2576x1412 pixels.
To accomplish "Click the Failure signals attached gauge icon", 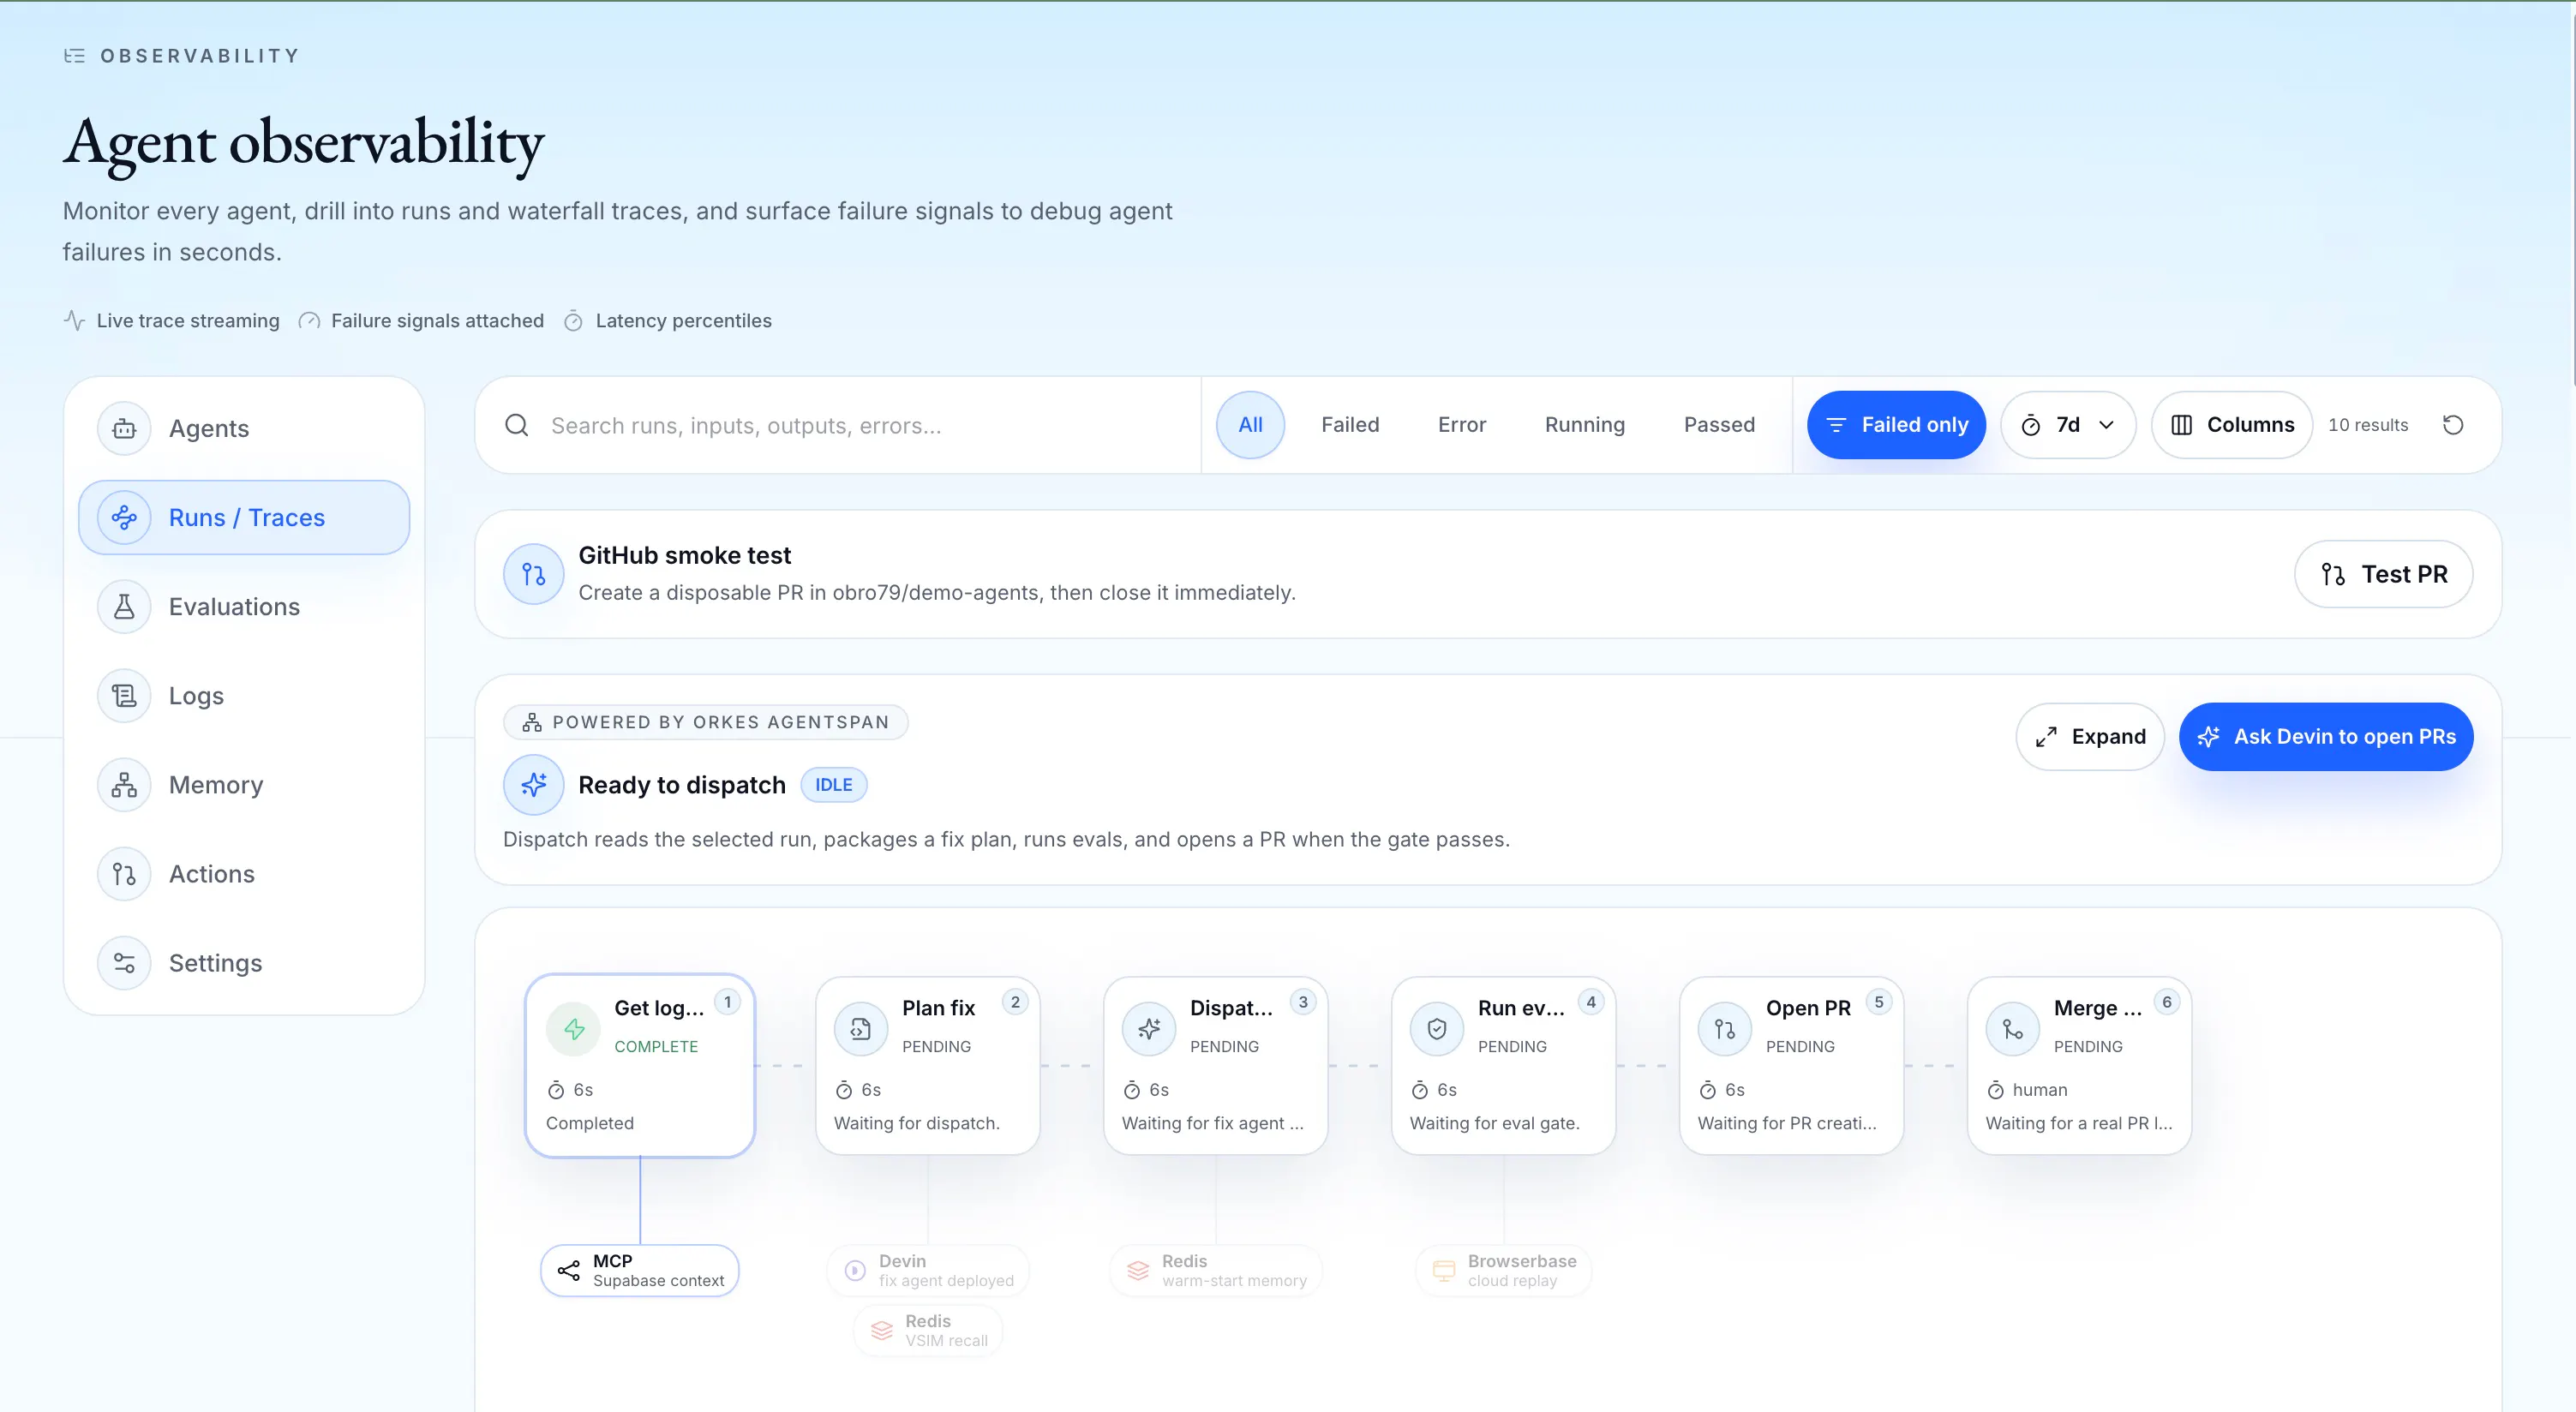I will 310,321.
